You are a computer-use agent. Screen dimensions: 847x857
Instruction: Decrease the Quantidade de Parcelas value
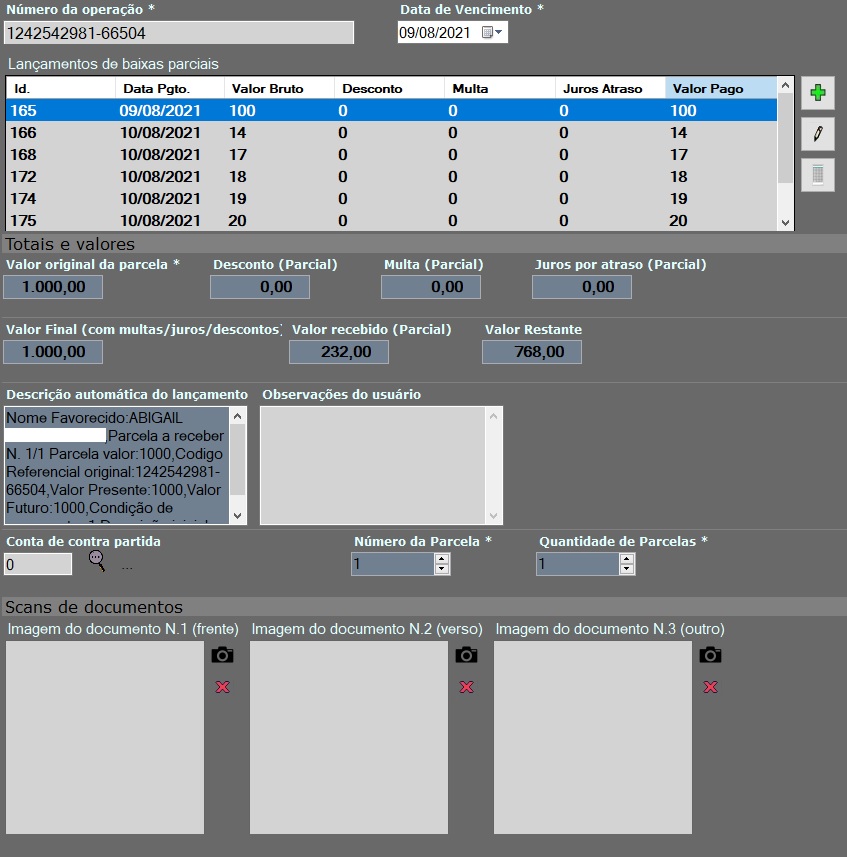627,569
